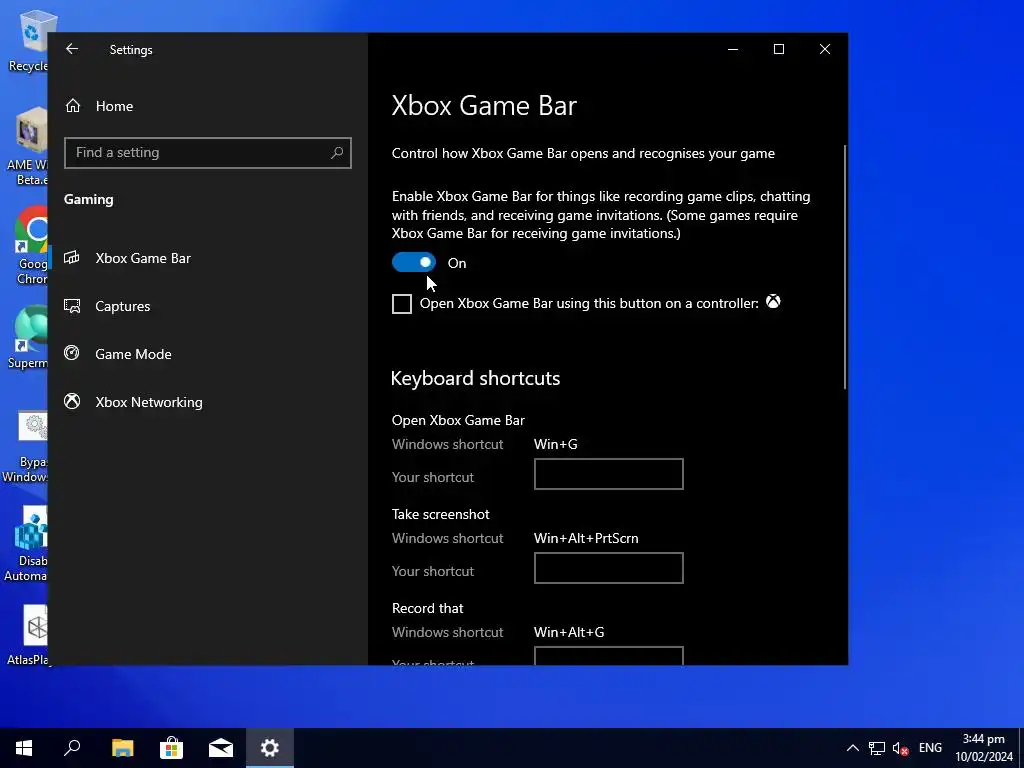Open the Home settings page
The height and width of the screenshot is (768, 1024).
coord(114,106)
